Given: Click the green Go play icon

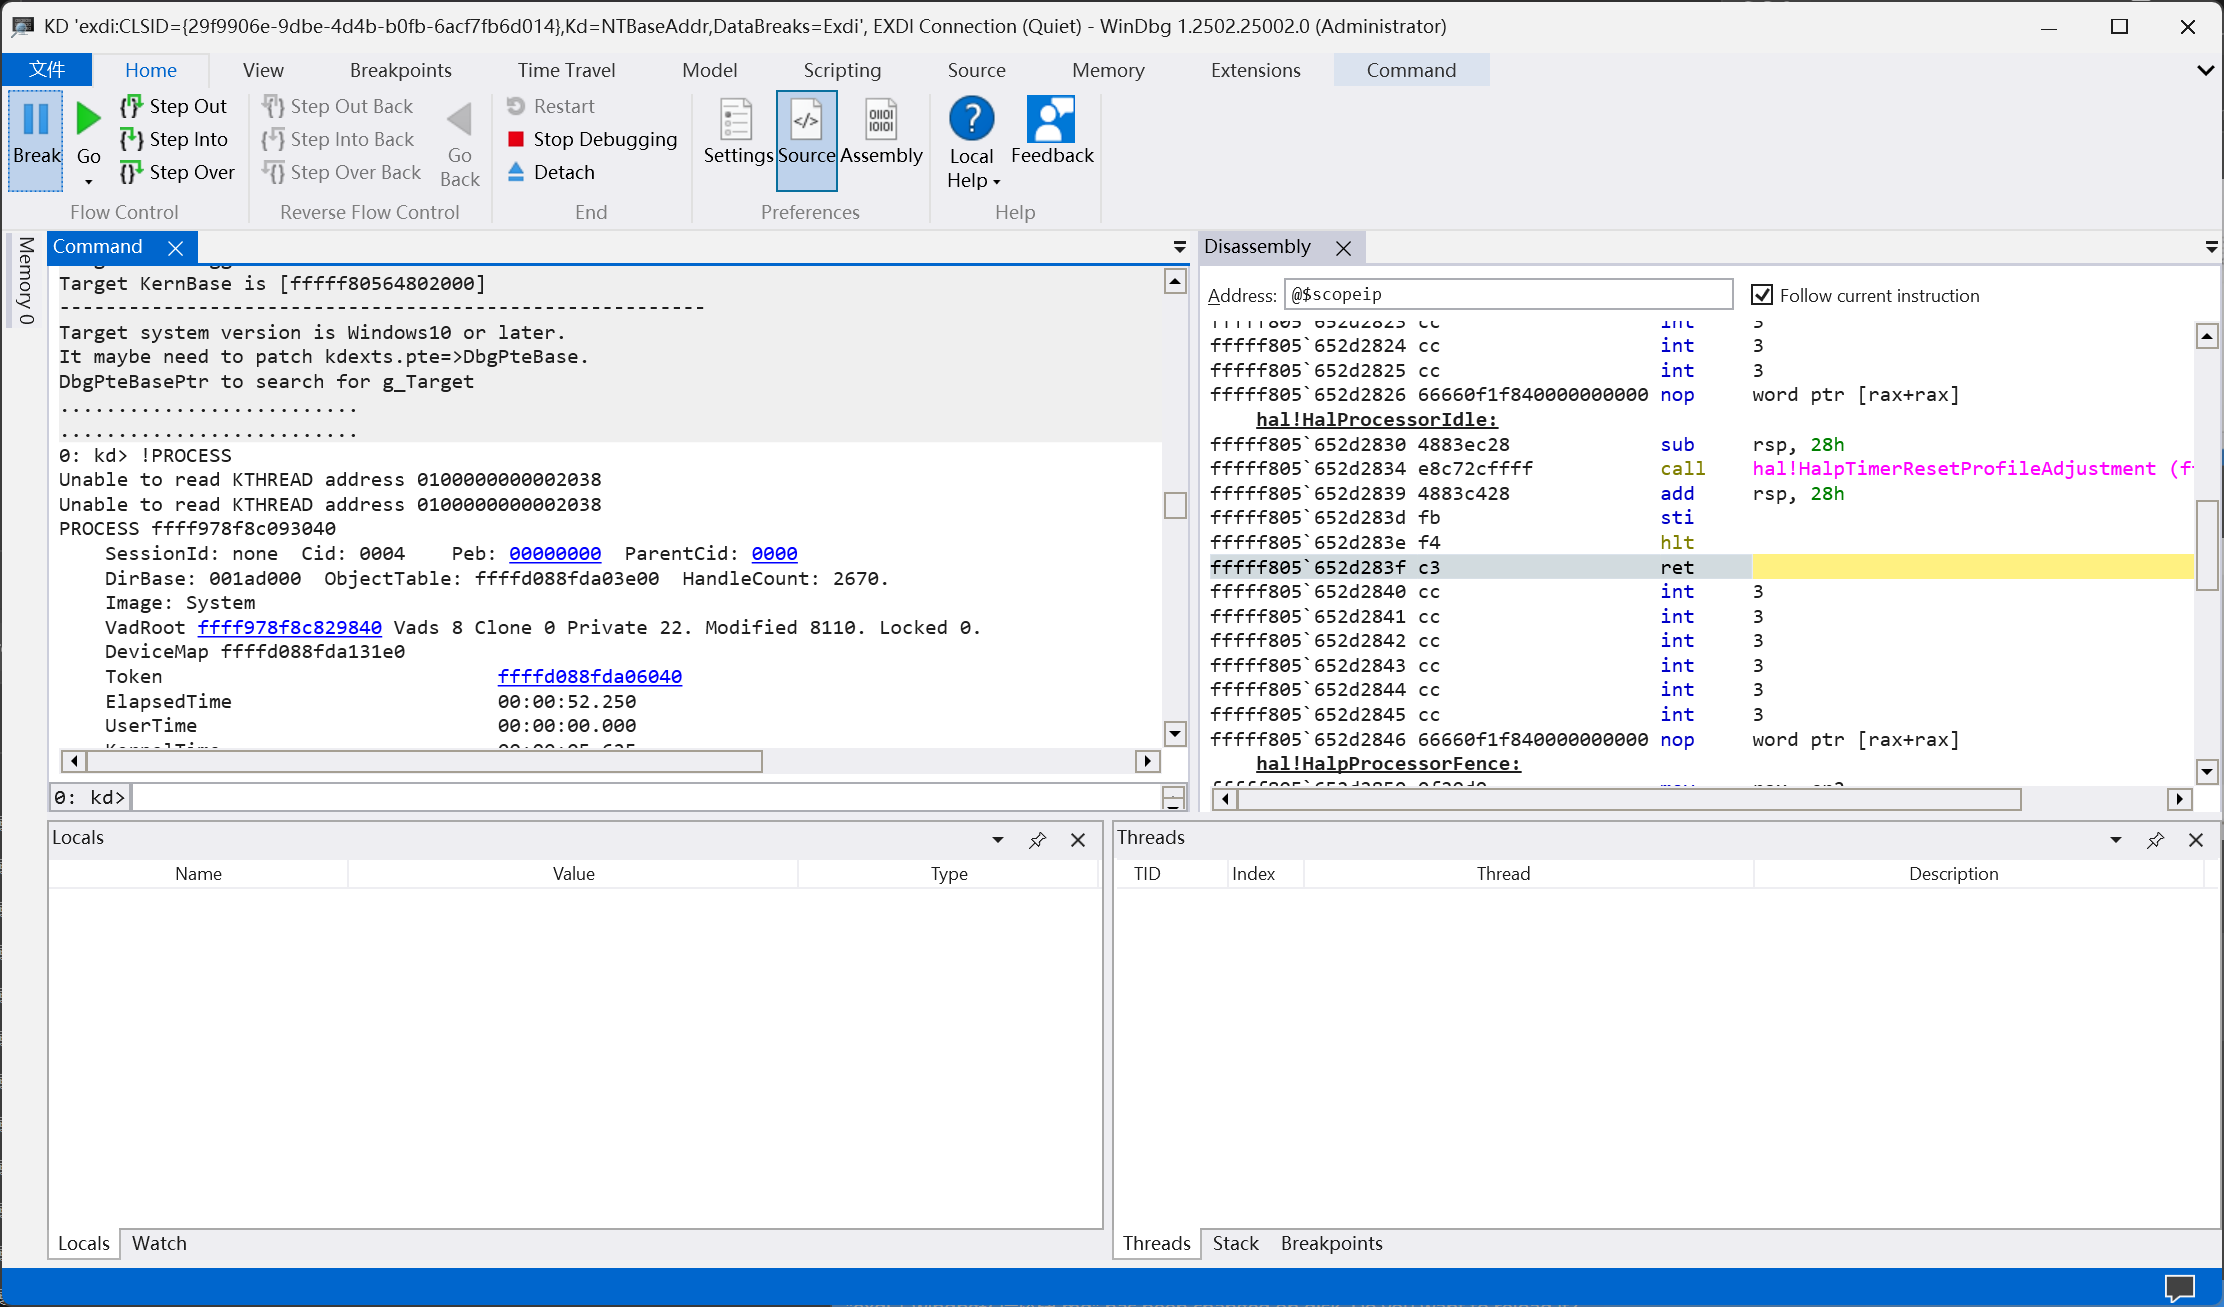Looking at the screenshot, I should (88, 119).
